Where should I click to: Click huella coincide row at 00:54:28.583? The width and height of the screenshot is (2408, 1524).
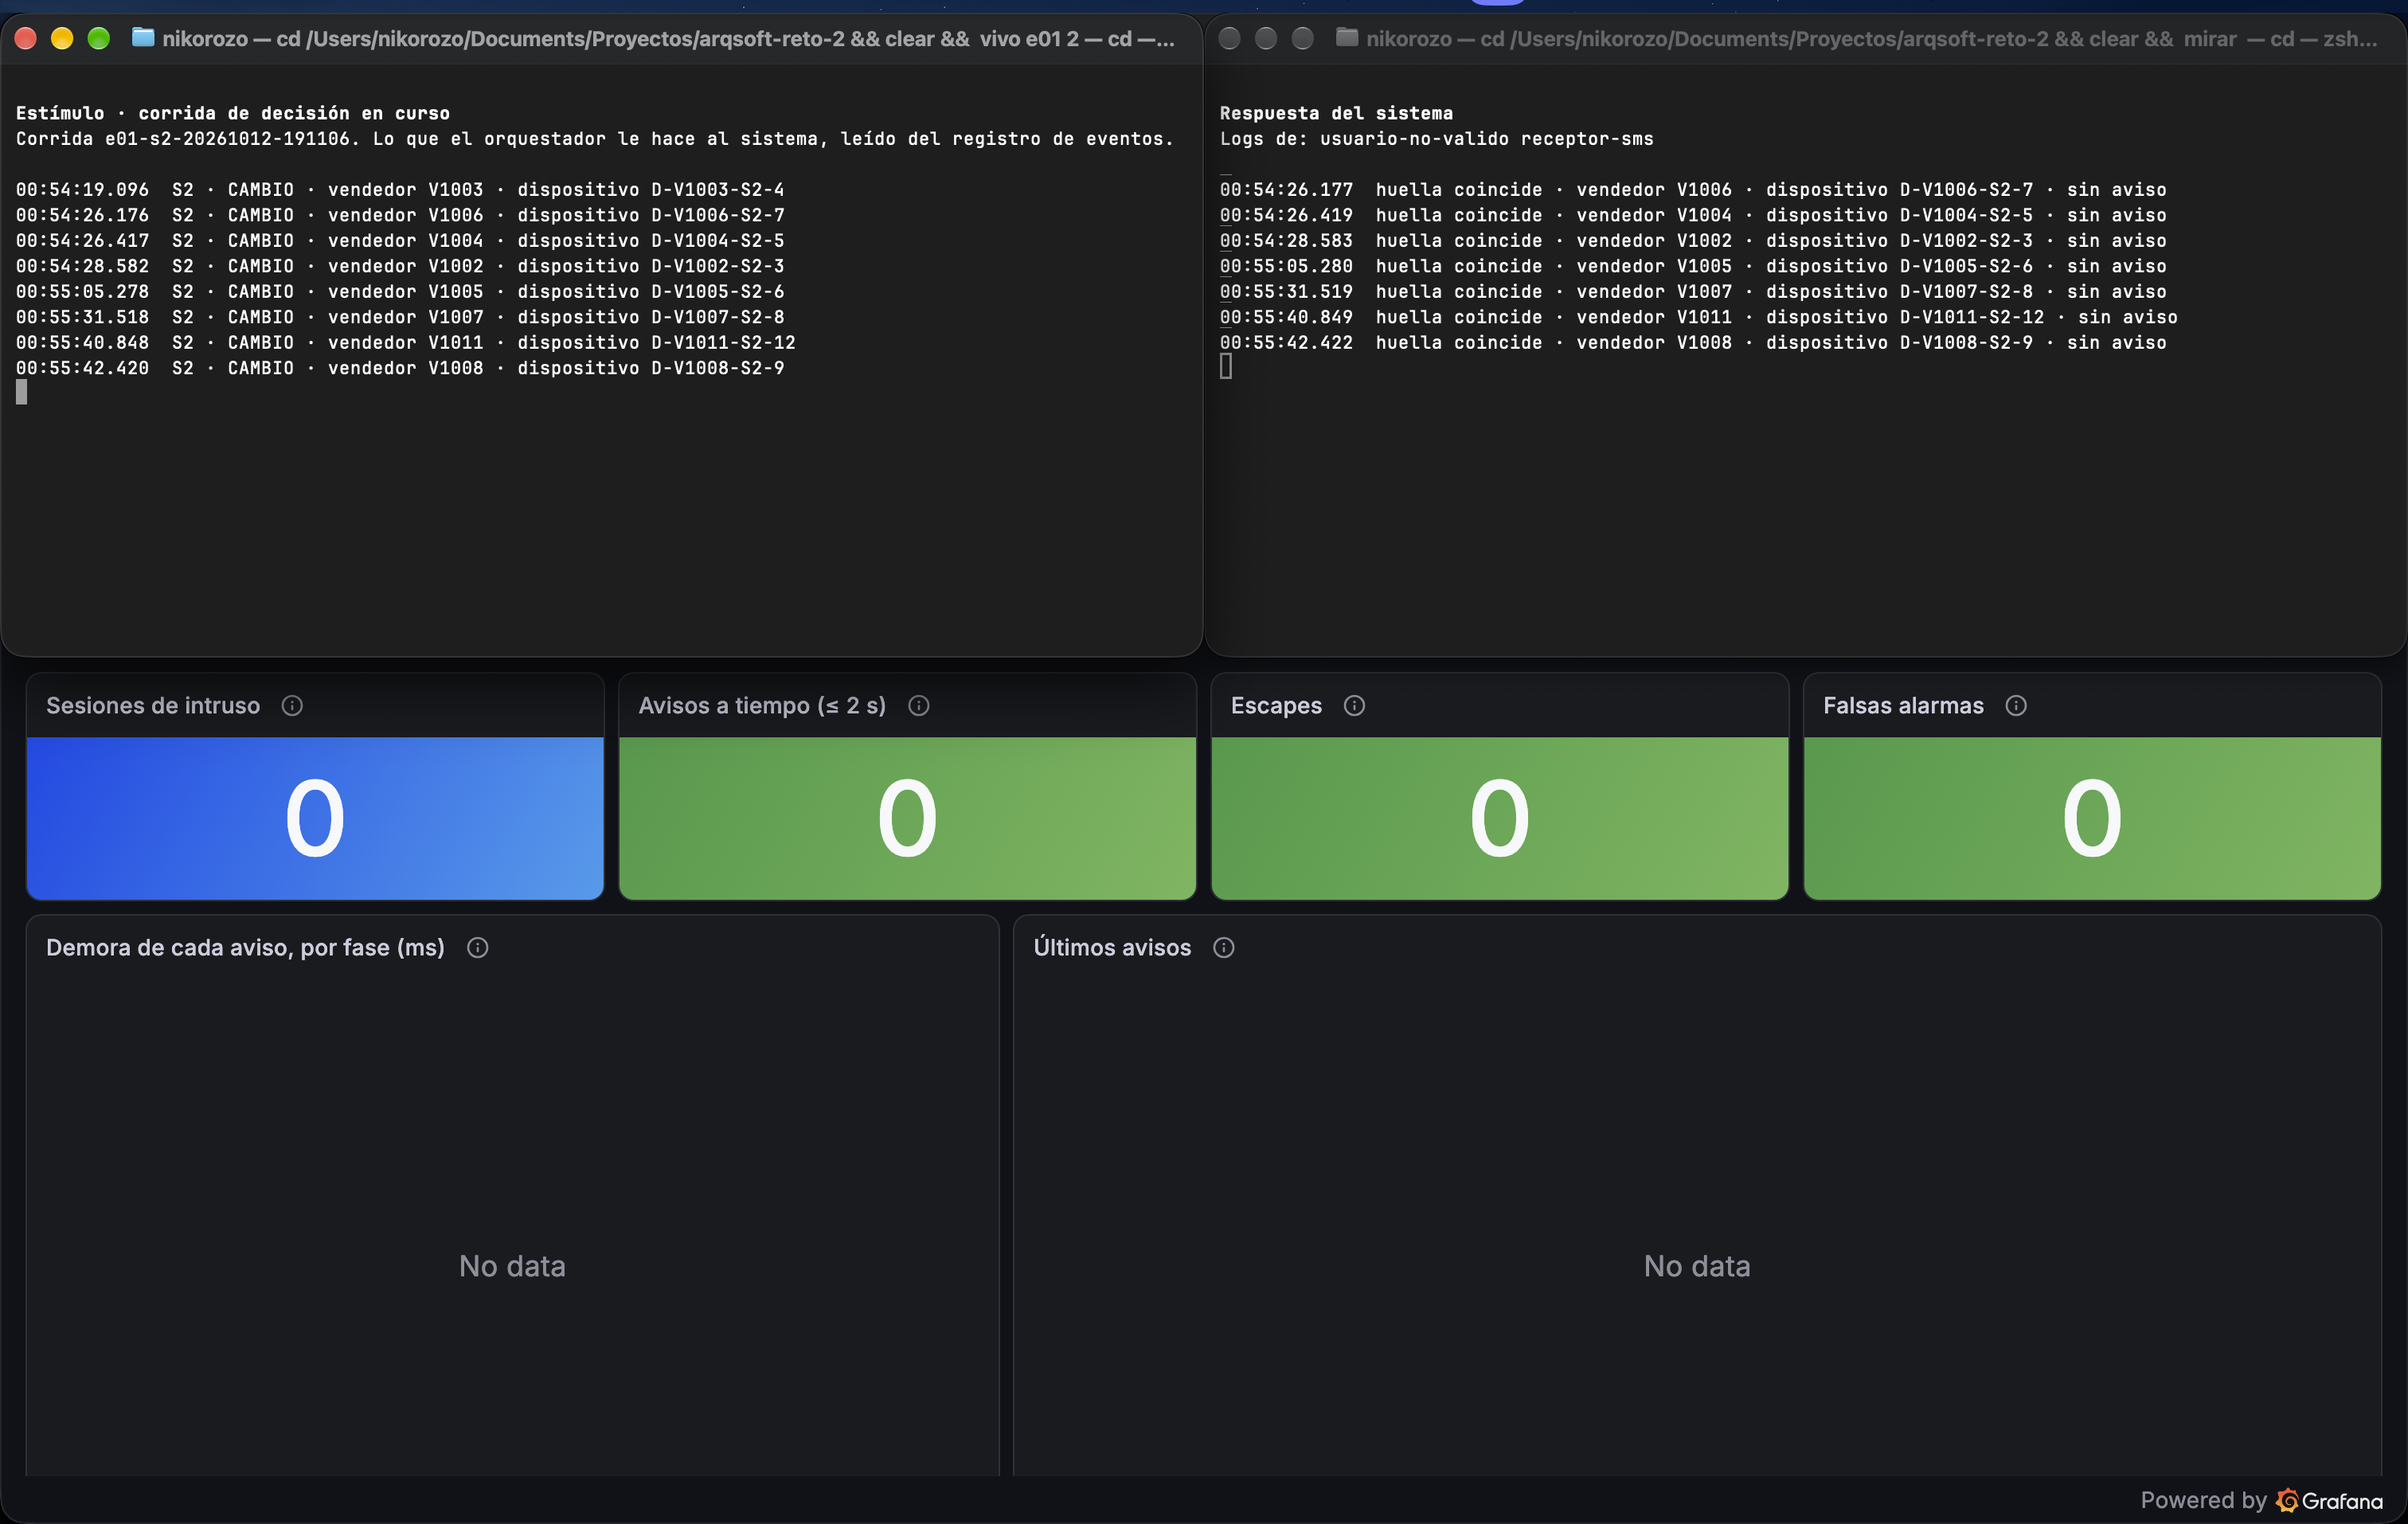point(1693,241)
